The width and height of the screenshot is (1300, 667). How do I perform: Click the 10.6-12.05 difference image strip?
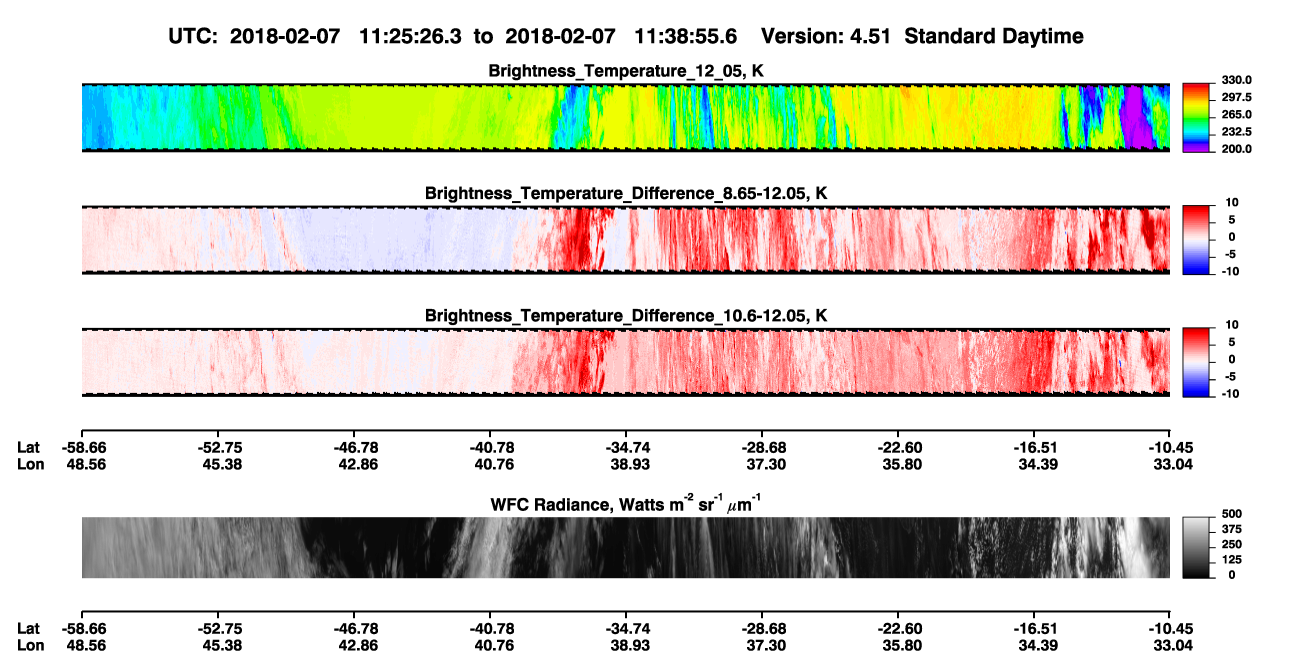coord(625,362)
